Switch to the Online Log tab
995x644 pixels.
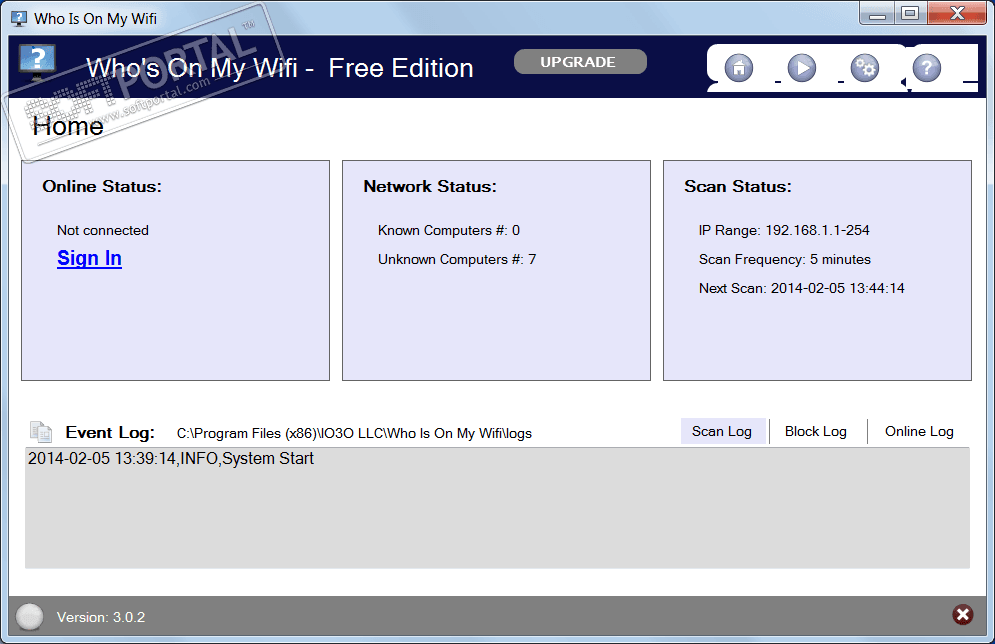(x=919, y=431)
